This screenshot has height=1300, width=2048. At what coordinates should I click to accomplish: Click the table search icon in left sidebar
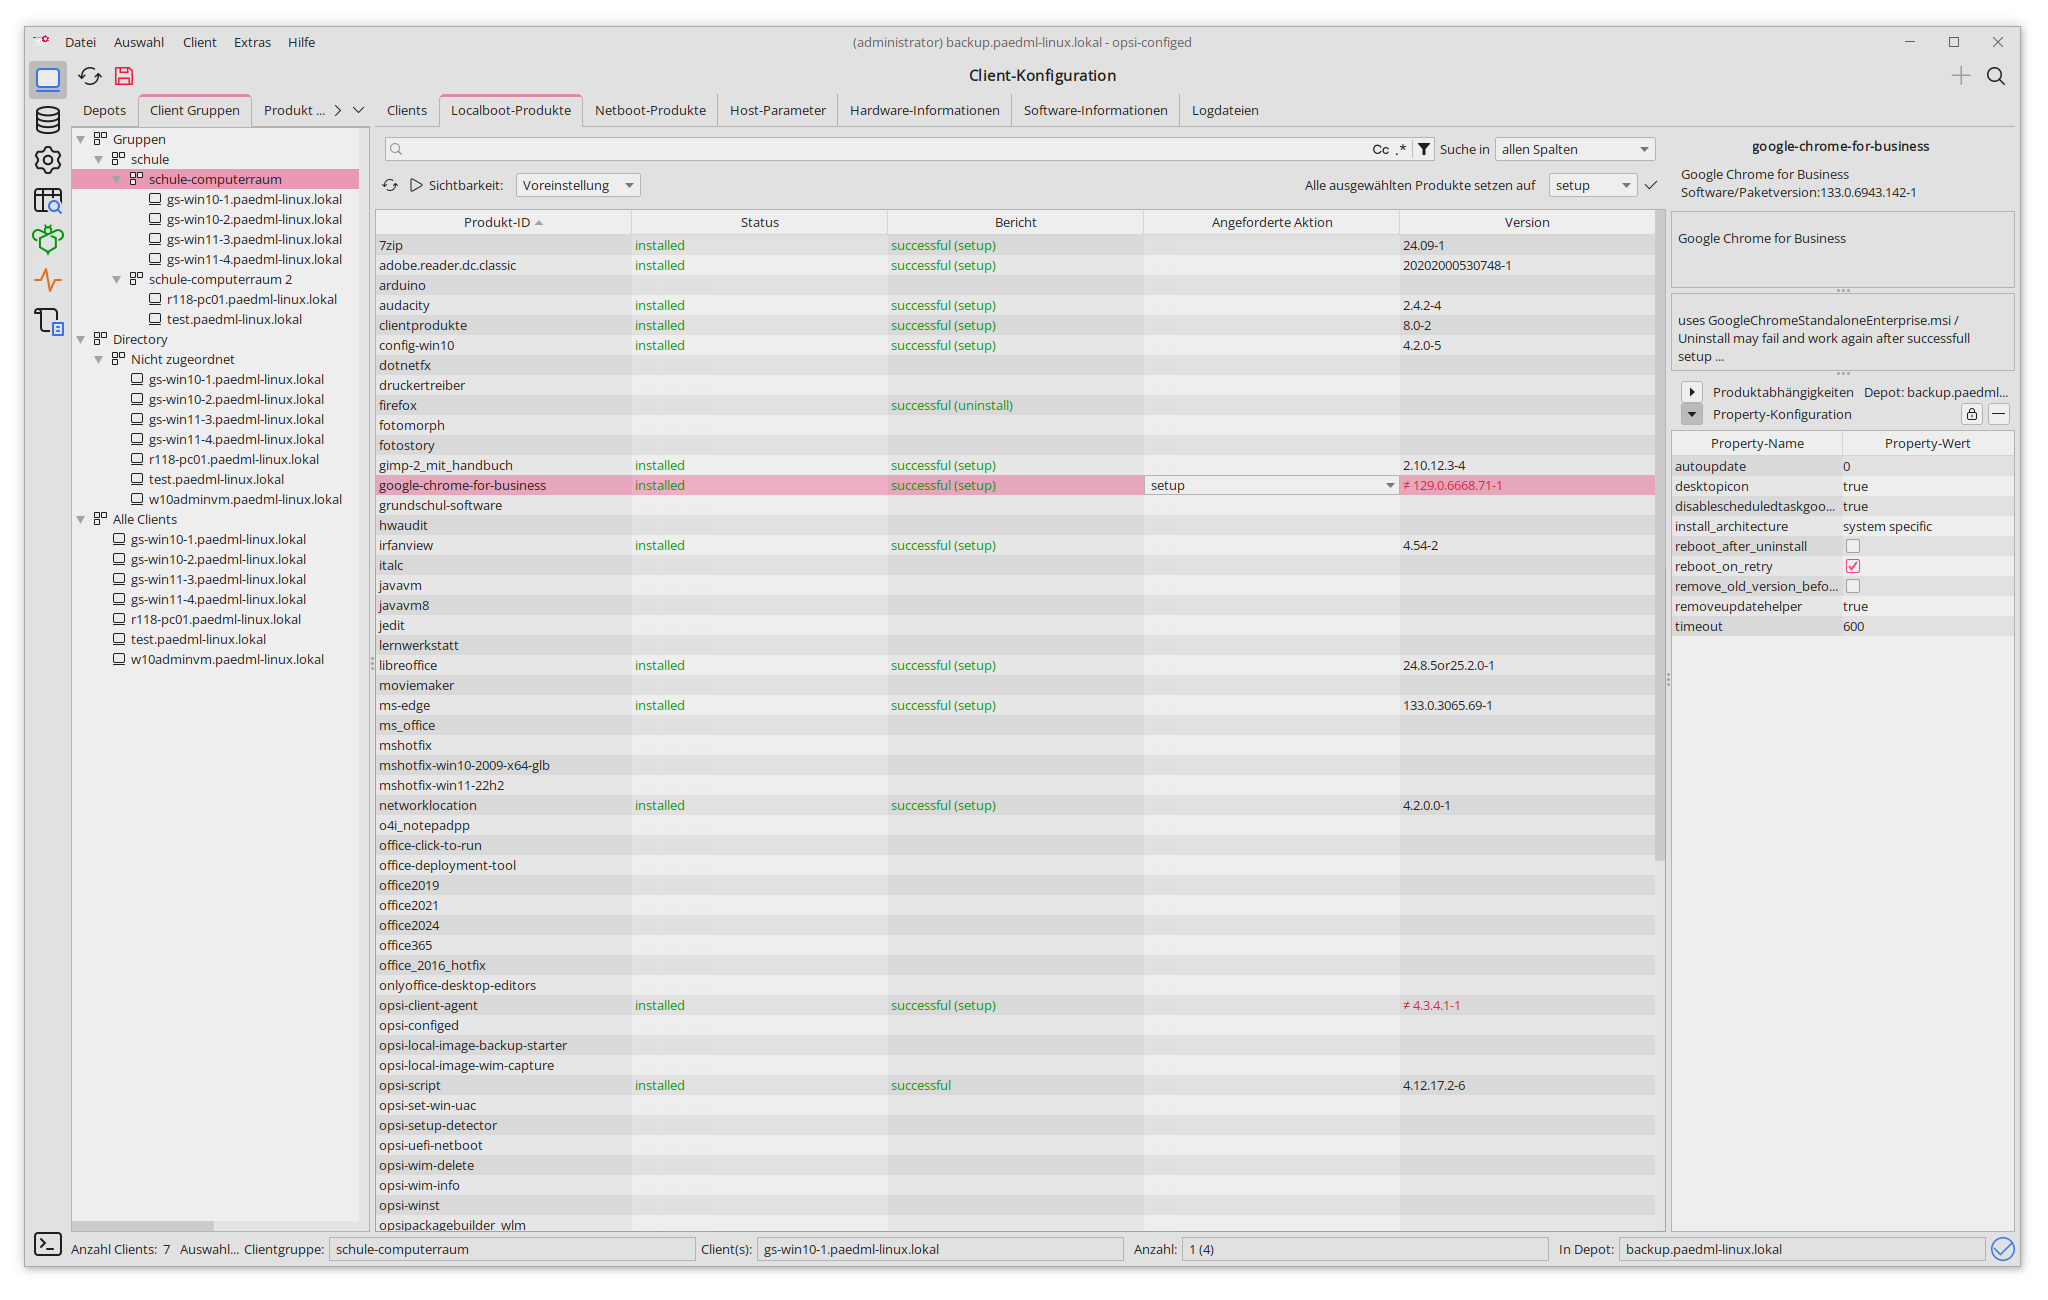pos(47,201)
